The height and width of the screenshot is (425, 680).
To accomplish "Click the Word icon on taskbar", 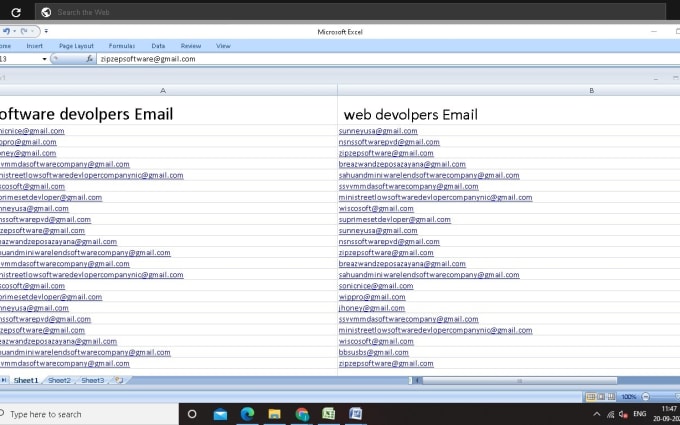I will [356, 414].
